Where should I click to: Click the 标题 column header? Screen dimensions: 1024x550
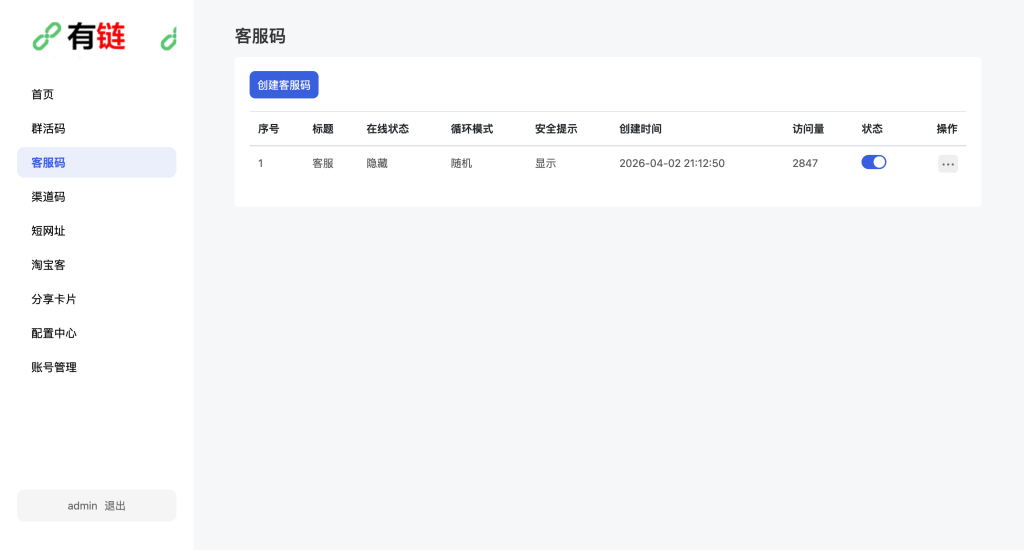[323, 129]
